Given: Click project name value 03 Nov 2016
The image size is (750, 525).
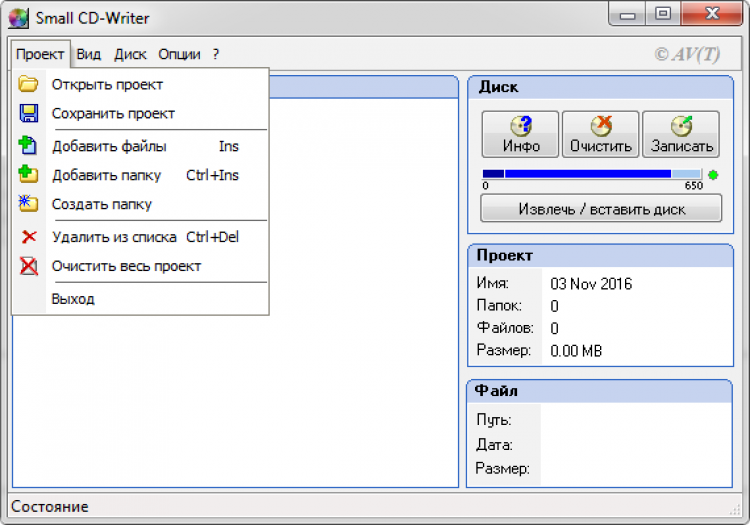Looking at the screenshot, I should click(x=591, y=284).
